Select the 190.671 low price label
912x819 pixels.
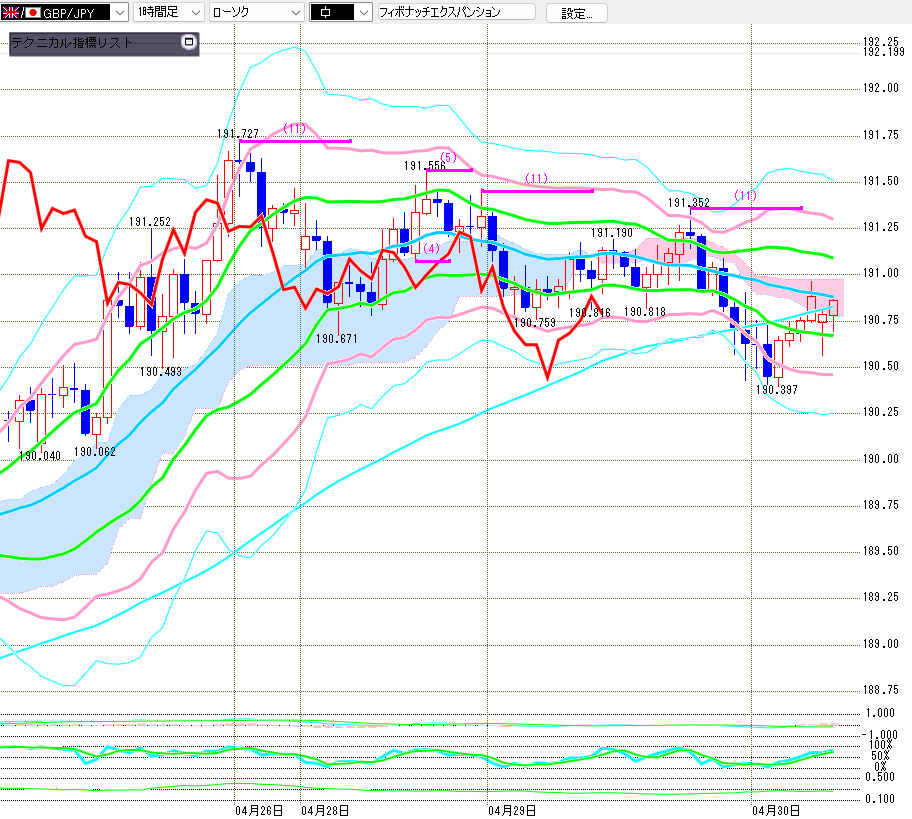pos(336,339)
